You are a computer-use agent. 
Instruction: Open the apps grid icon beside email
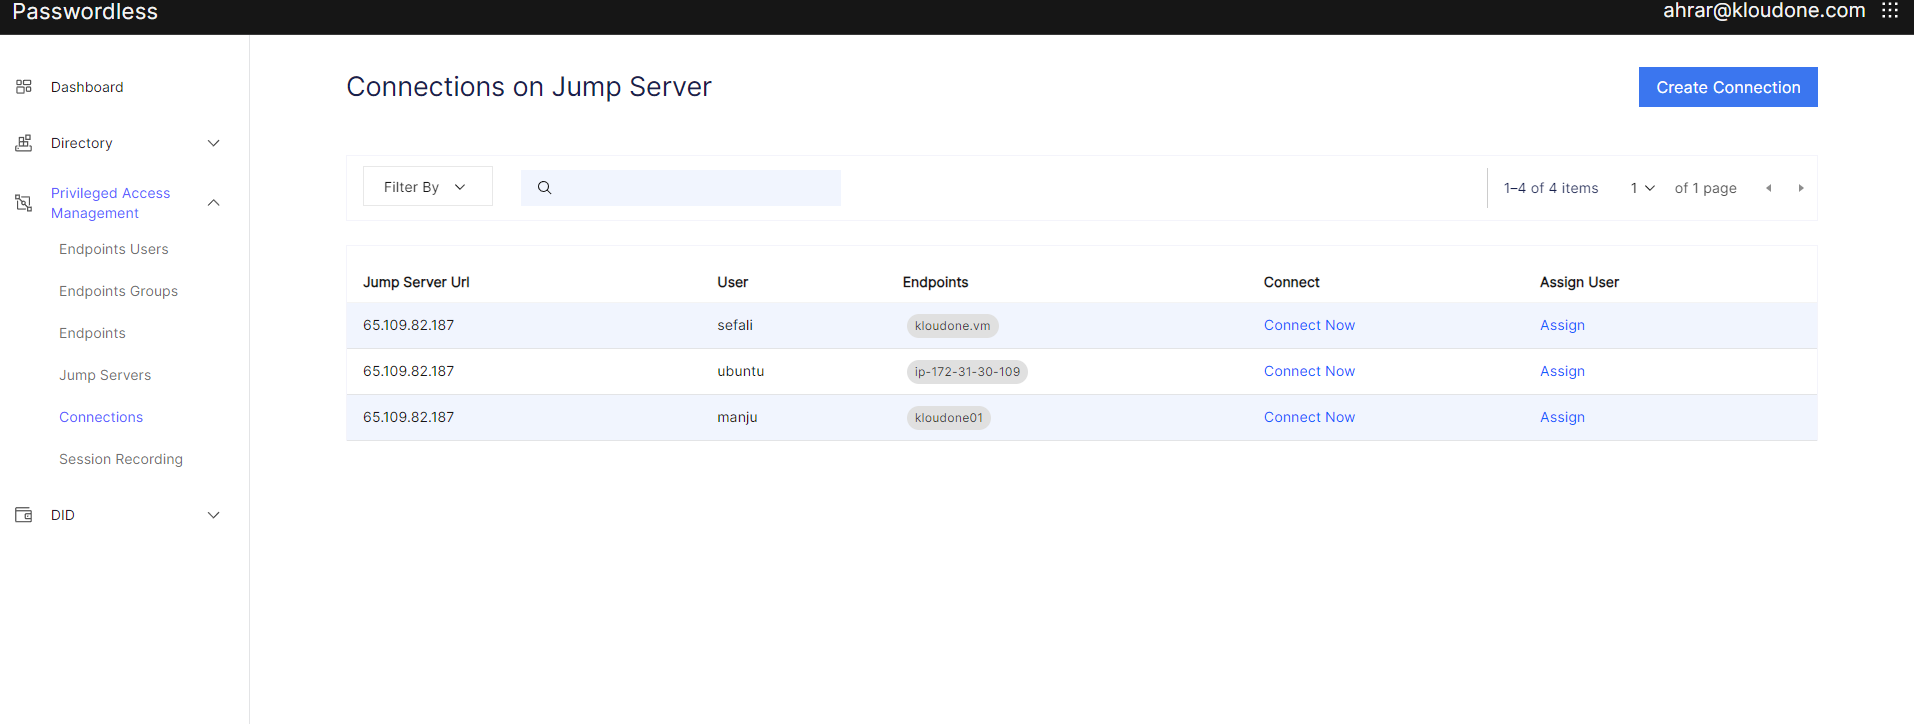click(x=1889, y=11)
